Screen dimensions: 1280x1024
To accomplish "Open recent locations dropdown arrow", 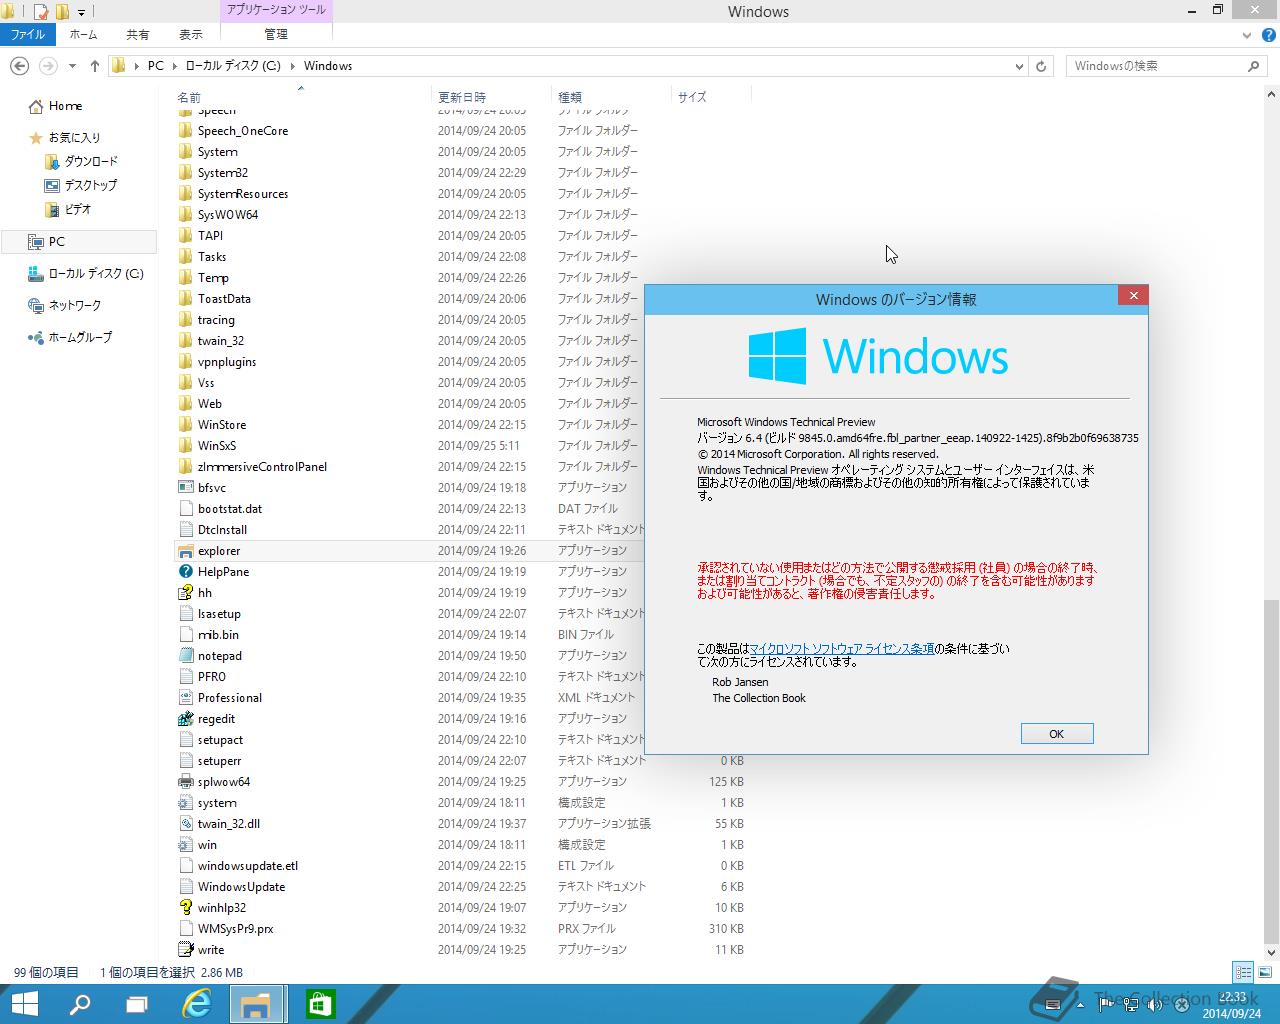I will pyautogui.click(x=72, y=66).
